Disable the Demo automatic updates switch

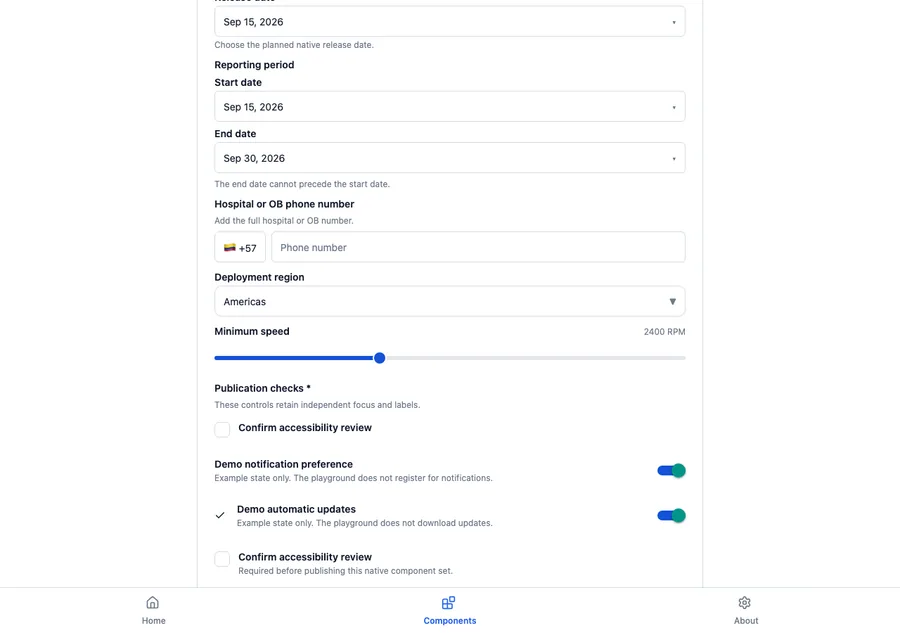point(671,515)
